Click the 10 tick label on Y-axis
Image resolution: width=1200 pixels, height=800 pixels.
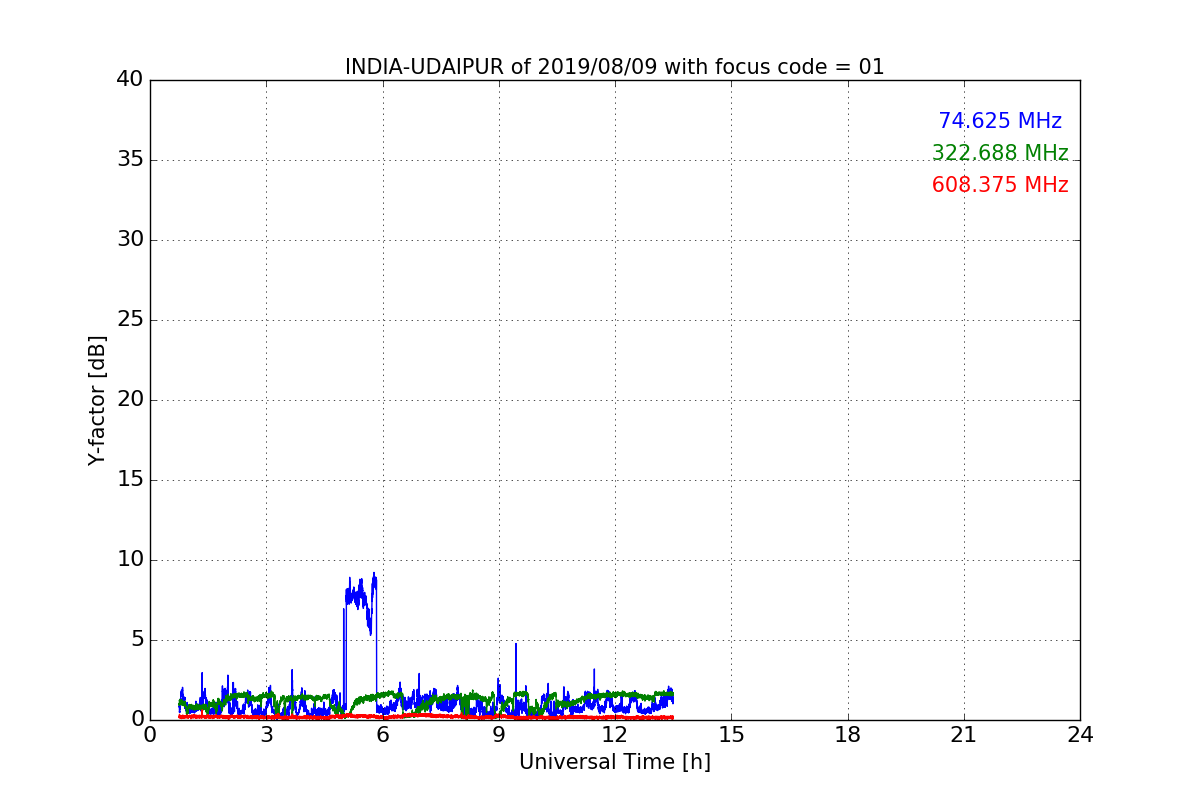pos(130,560)
